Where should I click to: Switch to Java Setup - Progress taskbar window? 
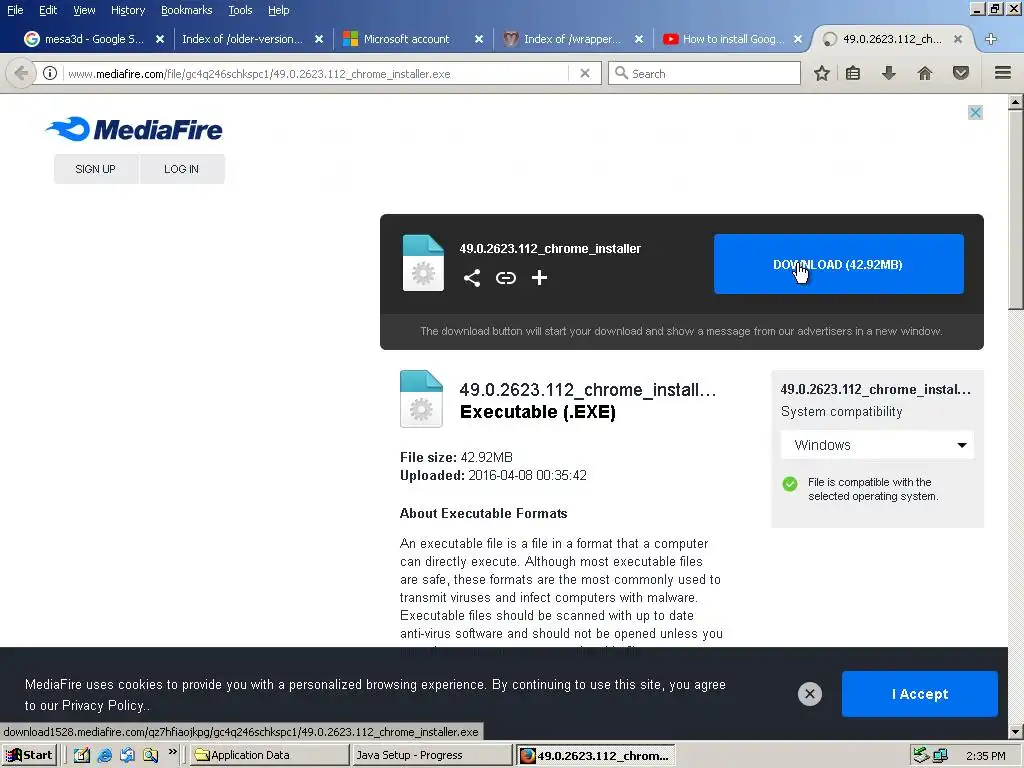[x=432, y=755]
